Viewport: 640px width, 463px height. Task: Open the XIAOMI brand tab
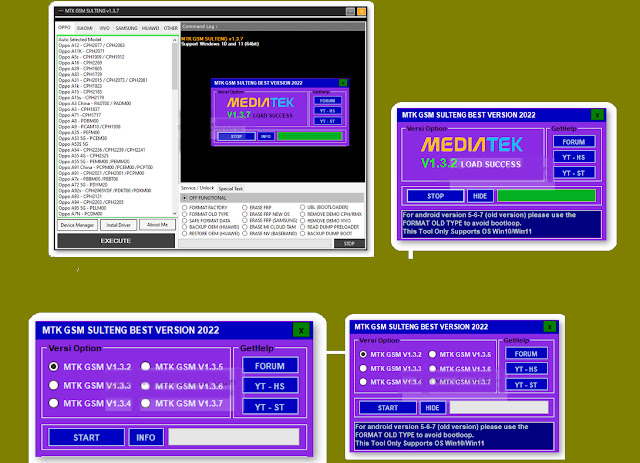pyautogui.click(x=85, y=28)
